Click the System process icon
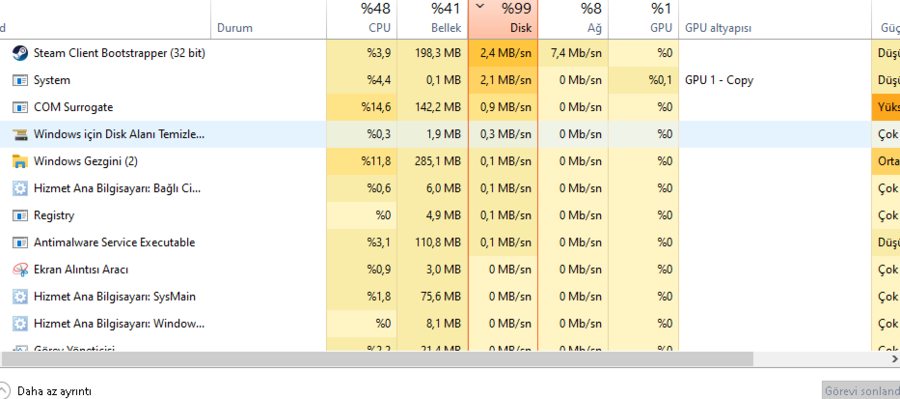This screenshot has width=900, height=399. click(20, 80)
